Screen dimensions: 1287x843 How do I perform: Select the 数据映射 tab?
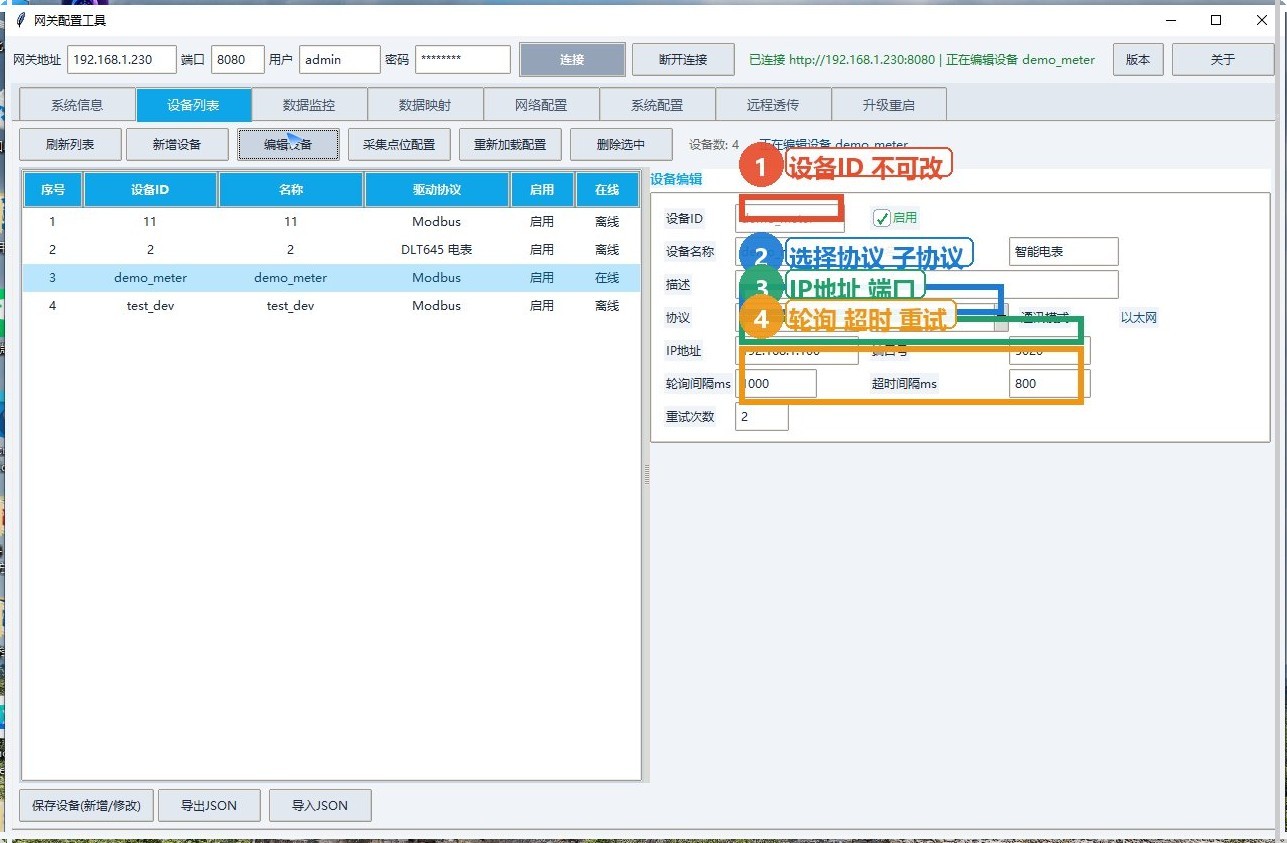point(425,105)
